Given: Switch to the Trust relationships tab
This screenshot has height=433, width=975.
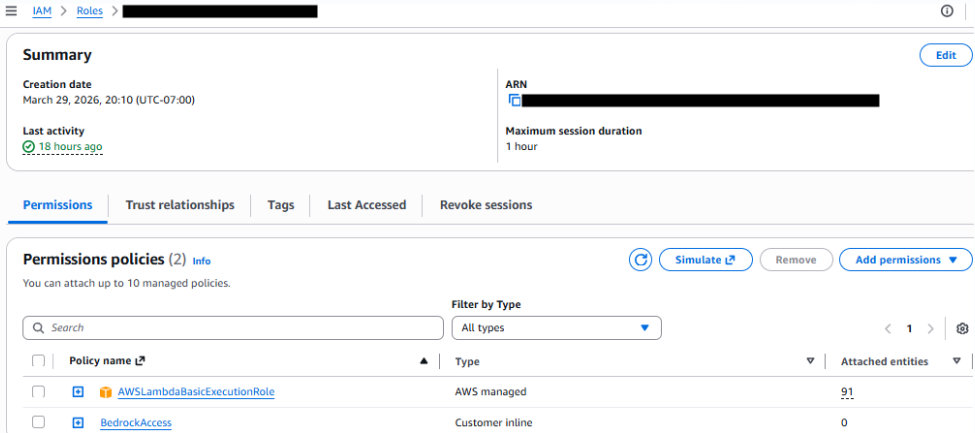Looking at the screenshot, I should pyautogui.click(x=180, y=205).
